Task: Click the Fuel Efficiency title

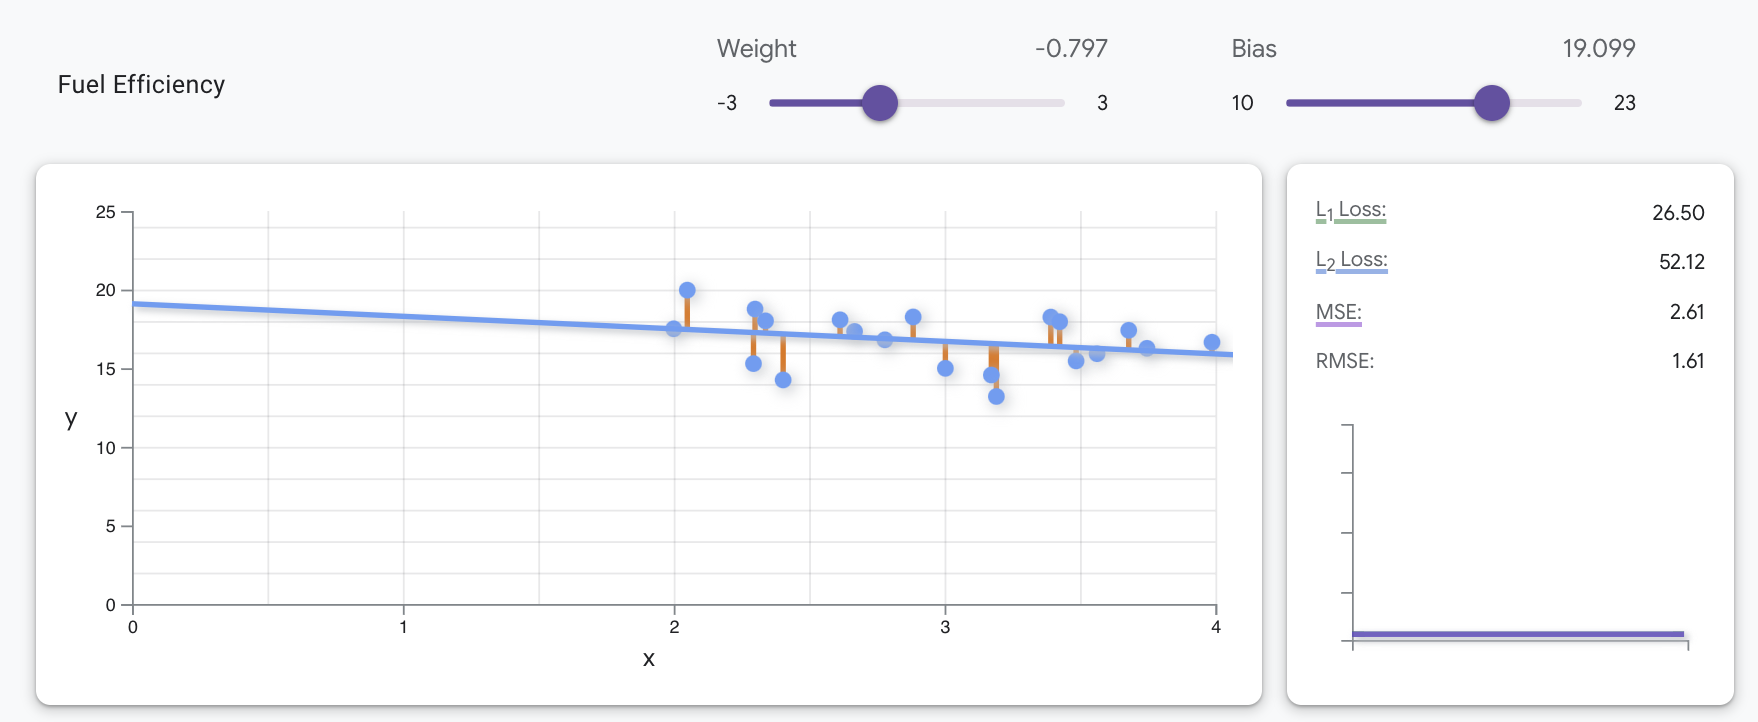Action: [x=141, y=85]
